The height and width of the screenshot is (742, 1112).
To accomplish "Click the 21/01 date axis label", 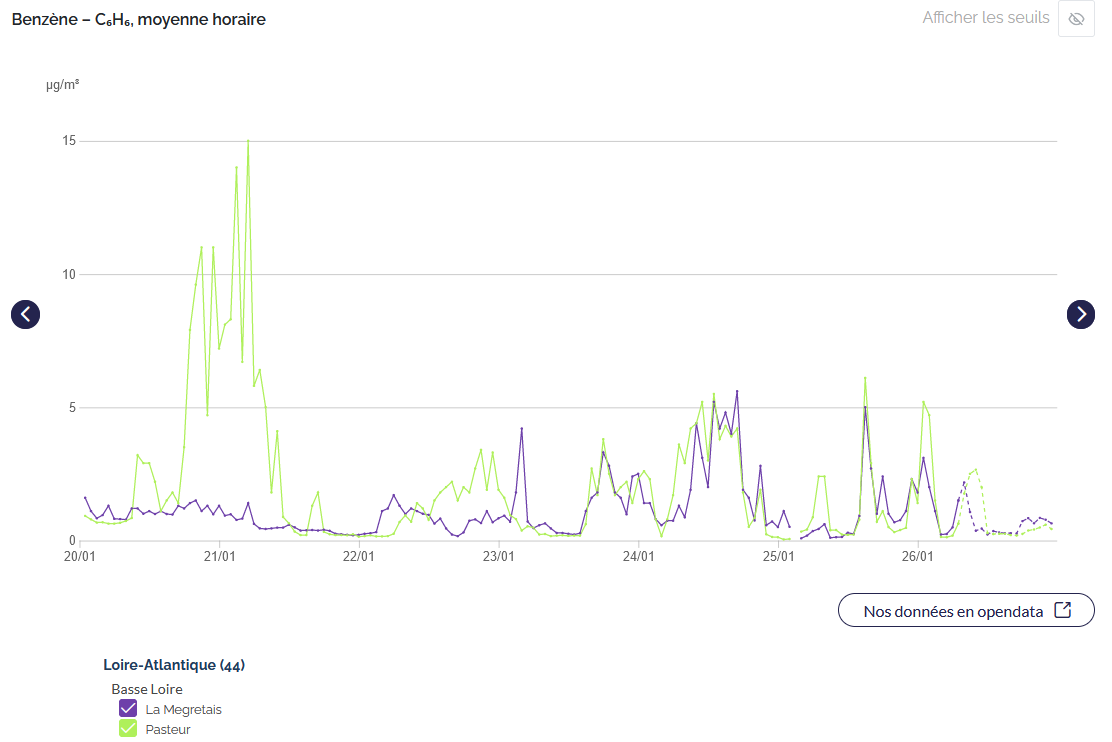I will coord(219,556).
